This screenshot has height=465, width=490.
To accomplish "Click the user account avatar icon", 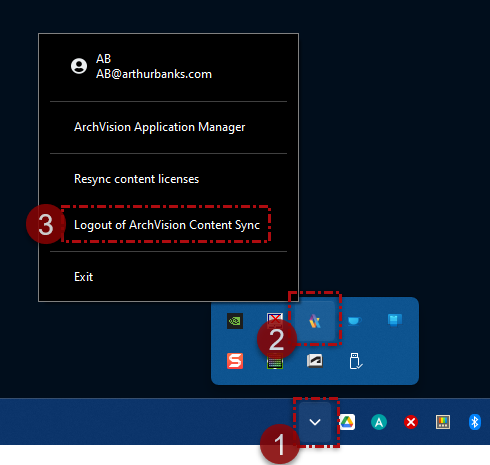I will tap(79, 66).
